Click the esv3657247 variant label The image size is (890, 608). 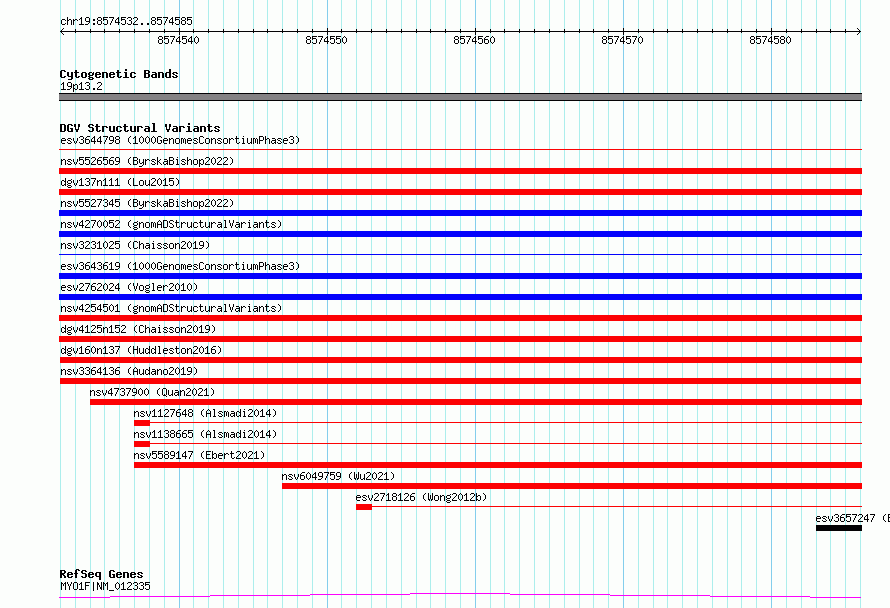point(852,518)
